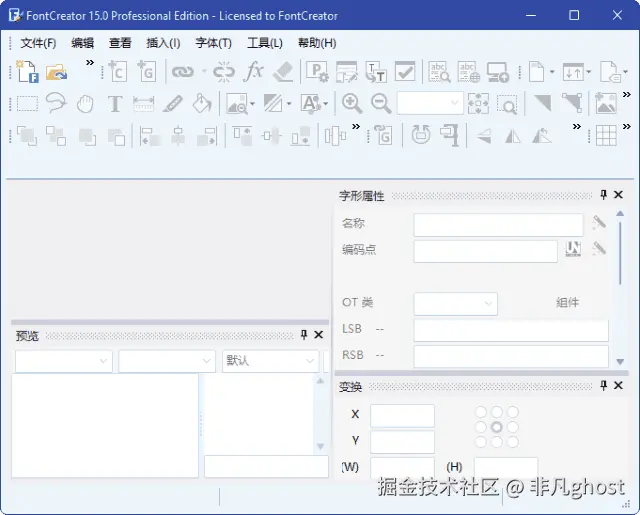Open the 查看 menu
Viewport: 640px width, 515px height.
click(x=120, y=43)
